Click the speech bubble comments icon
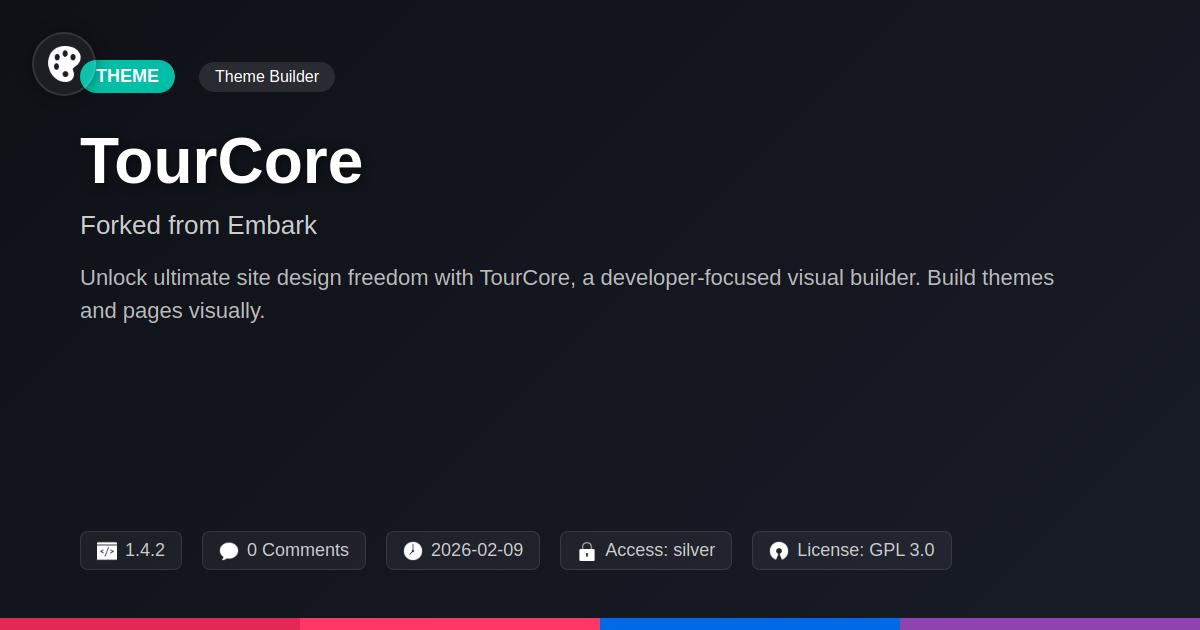1200x630 pixels. tap(229, 550)
